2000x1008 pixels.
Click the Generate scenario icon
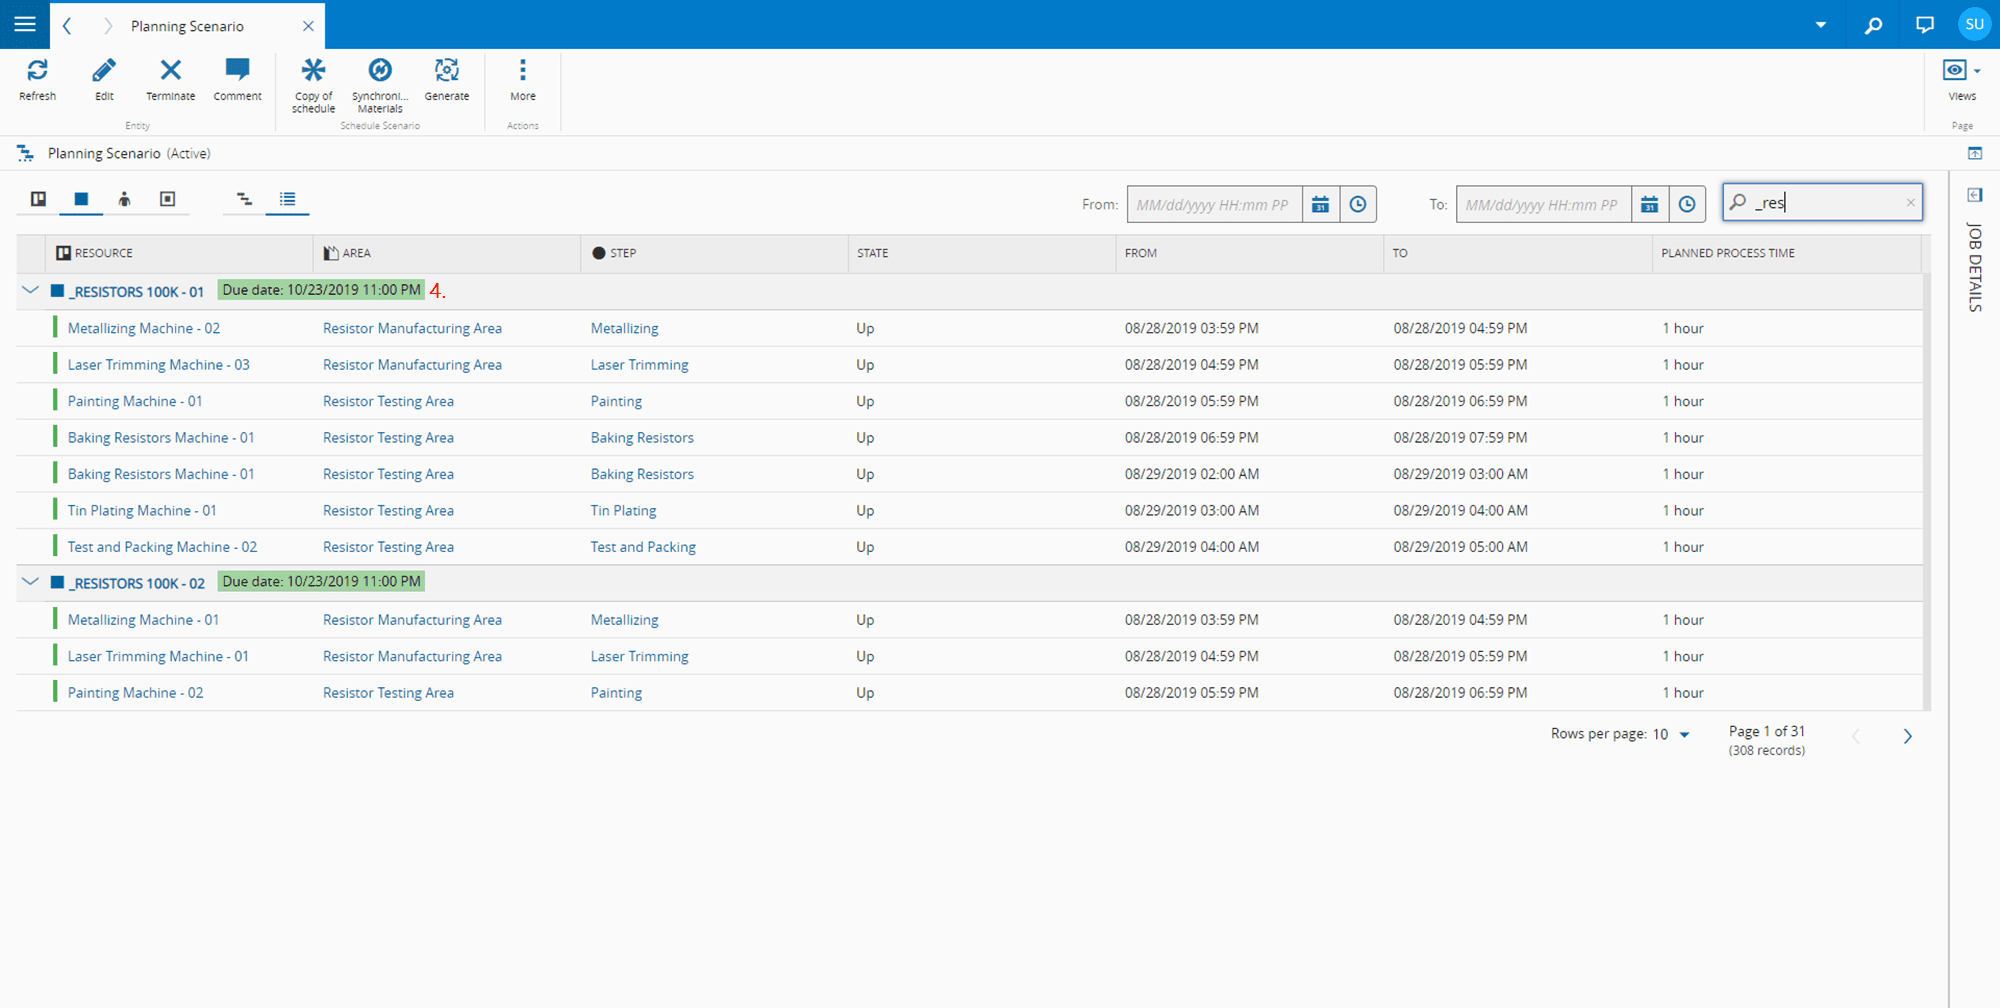446,71
